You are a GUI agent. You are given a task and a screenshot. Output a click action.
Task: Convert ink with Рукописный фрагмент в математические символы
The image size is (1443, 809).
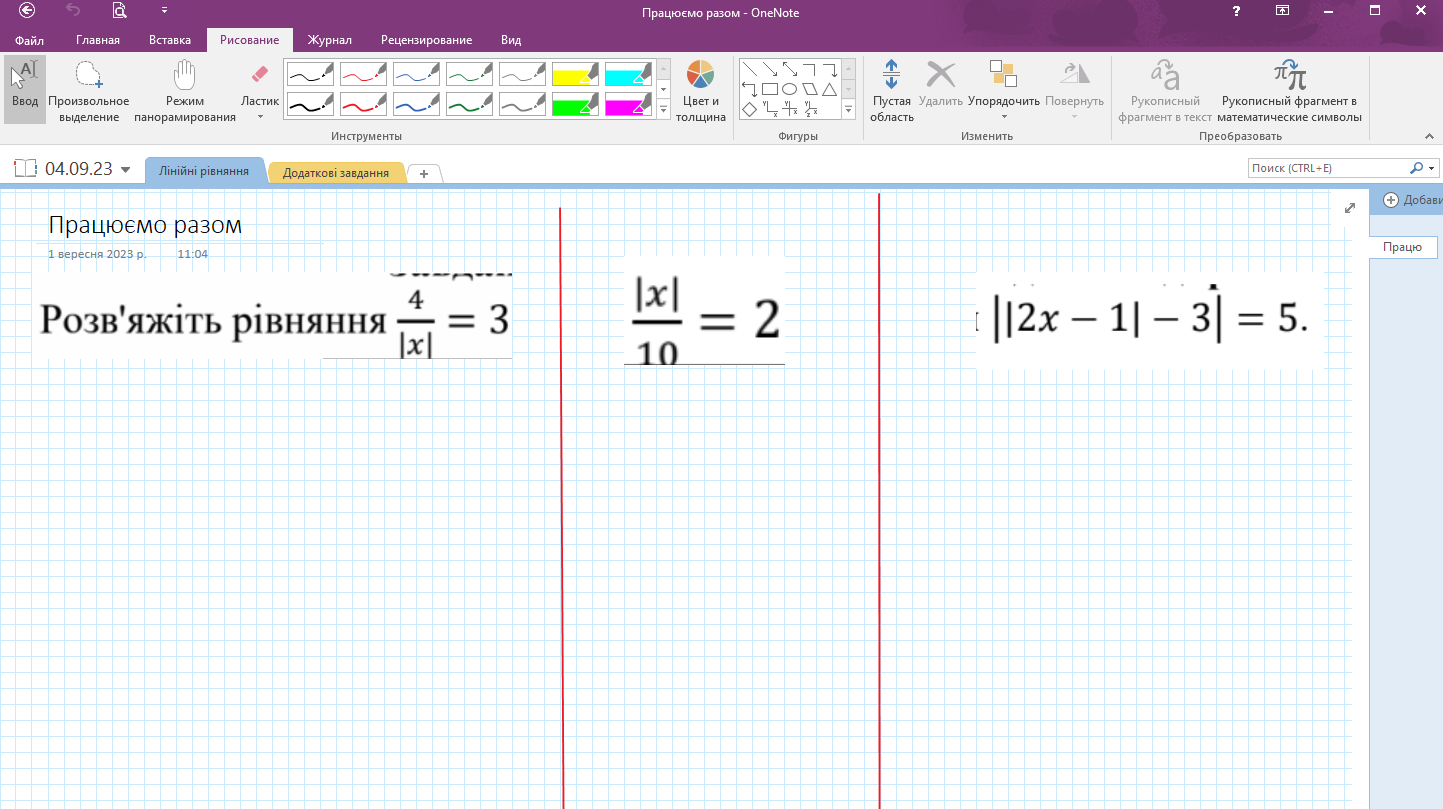[1289, 90]
